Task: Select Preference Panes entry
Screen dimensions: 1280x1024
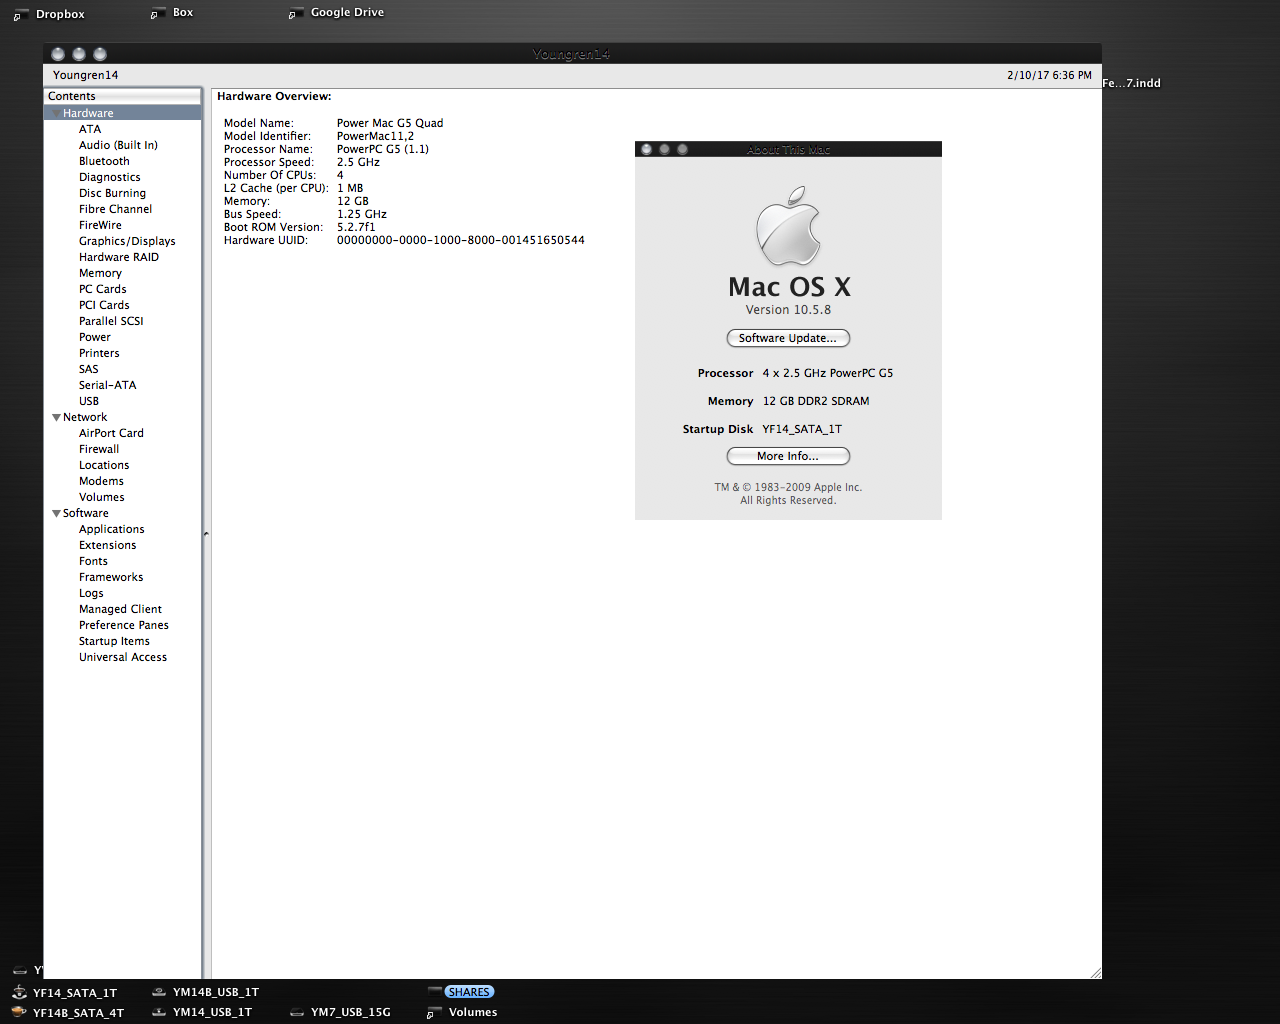Action: [x=124, y=625]
